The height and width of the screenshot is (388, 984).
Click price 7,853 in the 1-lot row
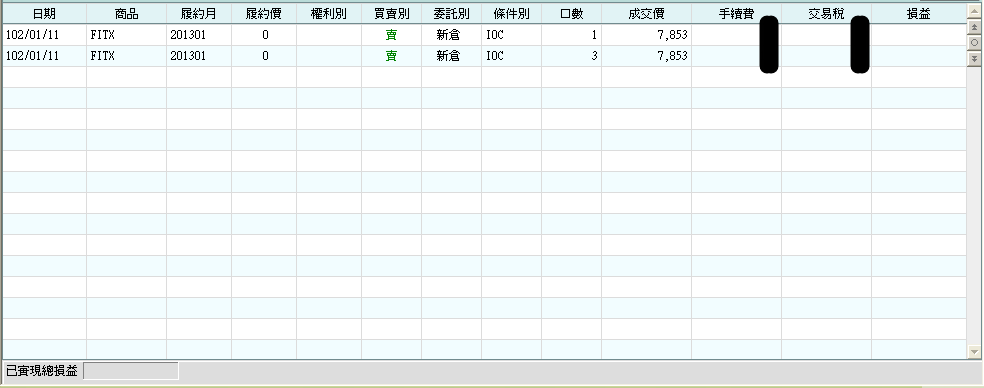[673, 35]
